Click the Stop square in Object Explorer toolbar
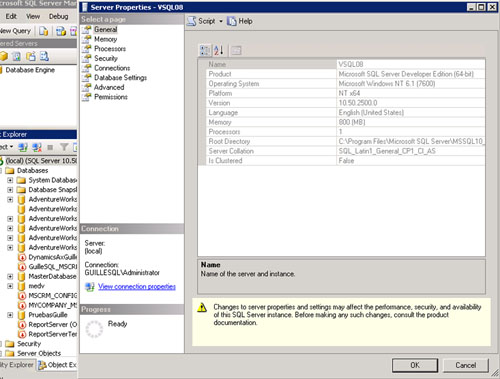Screen dimensions: 500x379 50,147
